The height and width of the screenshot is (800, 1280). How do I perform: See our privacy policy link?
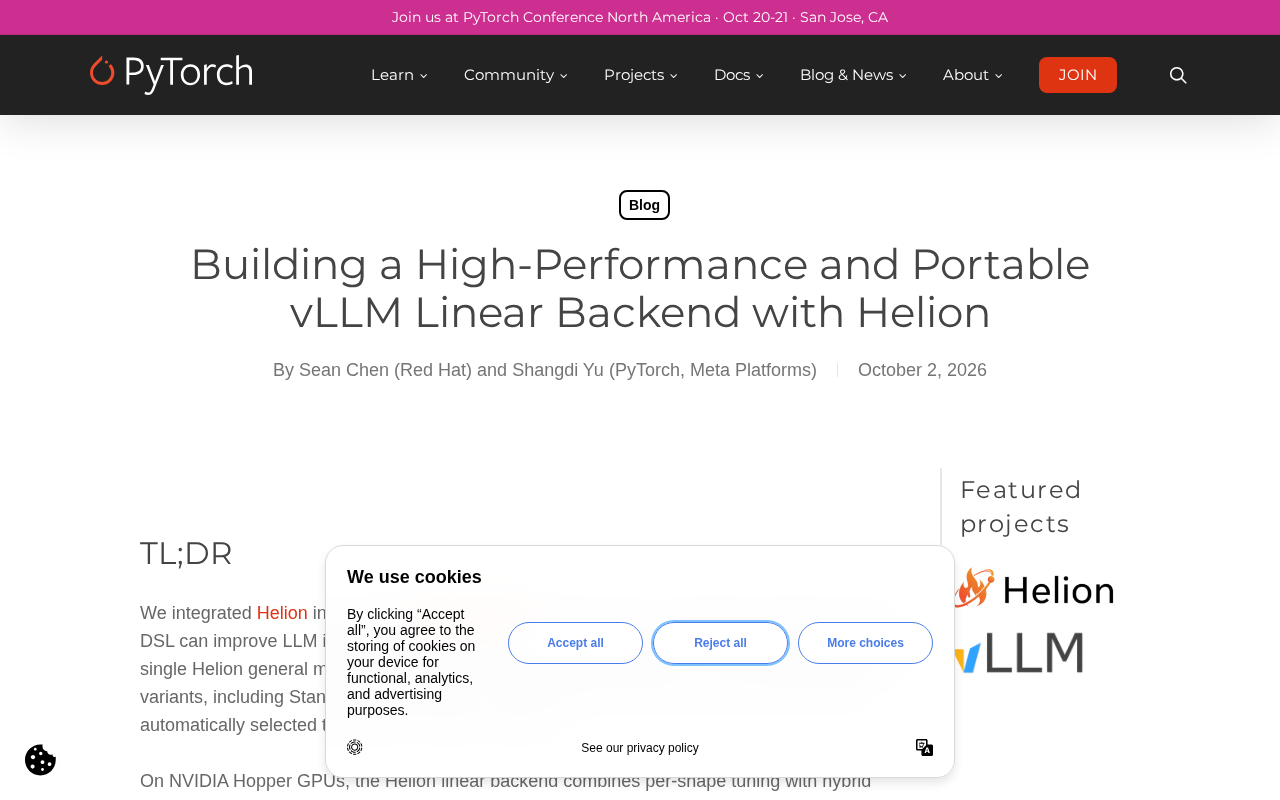640,748
